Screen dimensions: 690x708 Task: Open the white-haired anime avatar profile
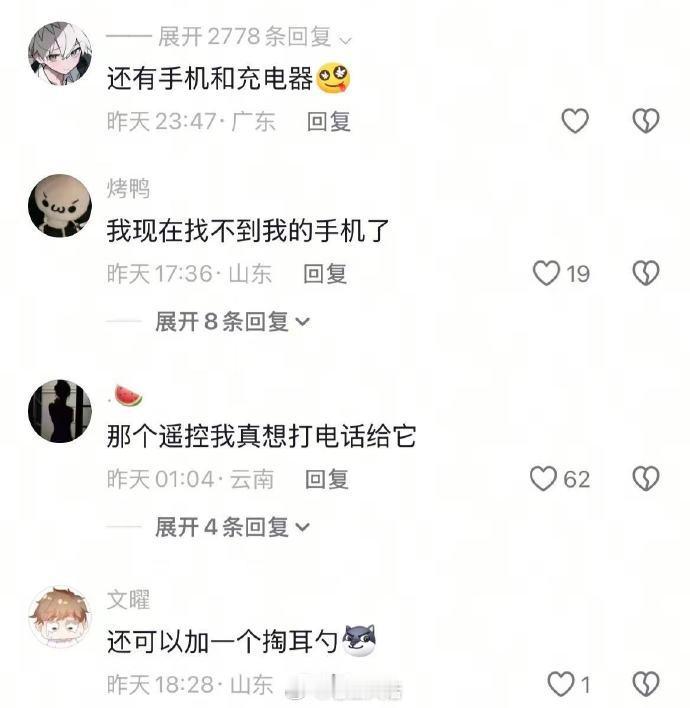click(60, 53)
